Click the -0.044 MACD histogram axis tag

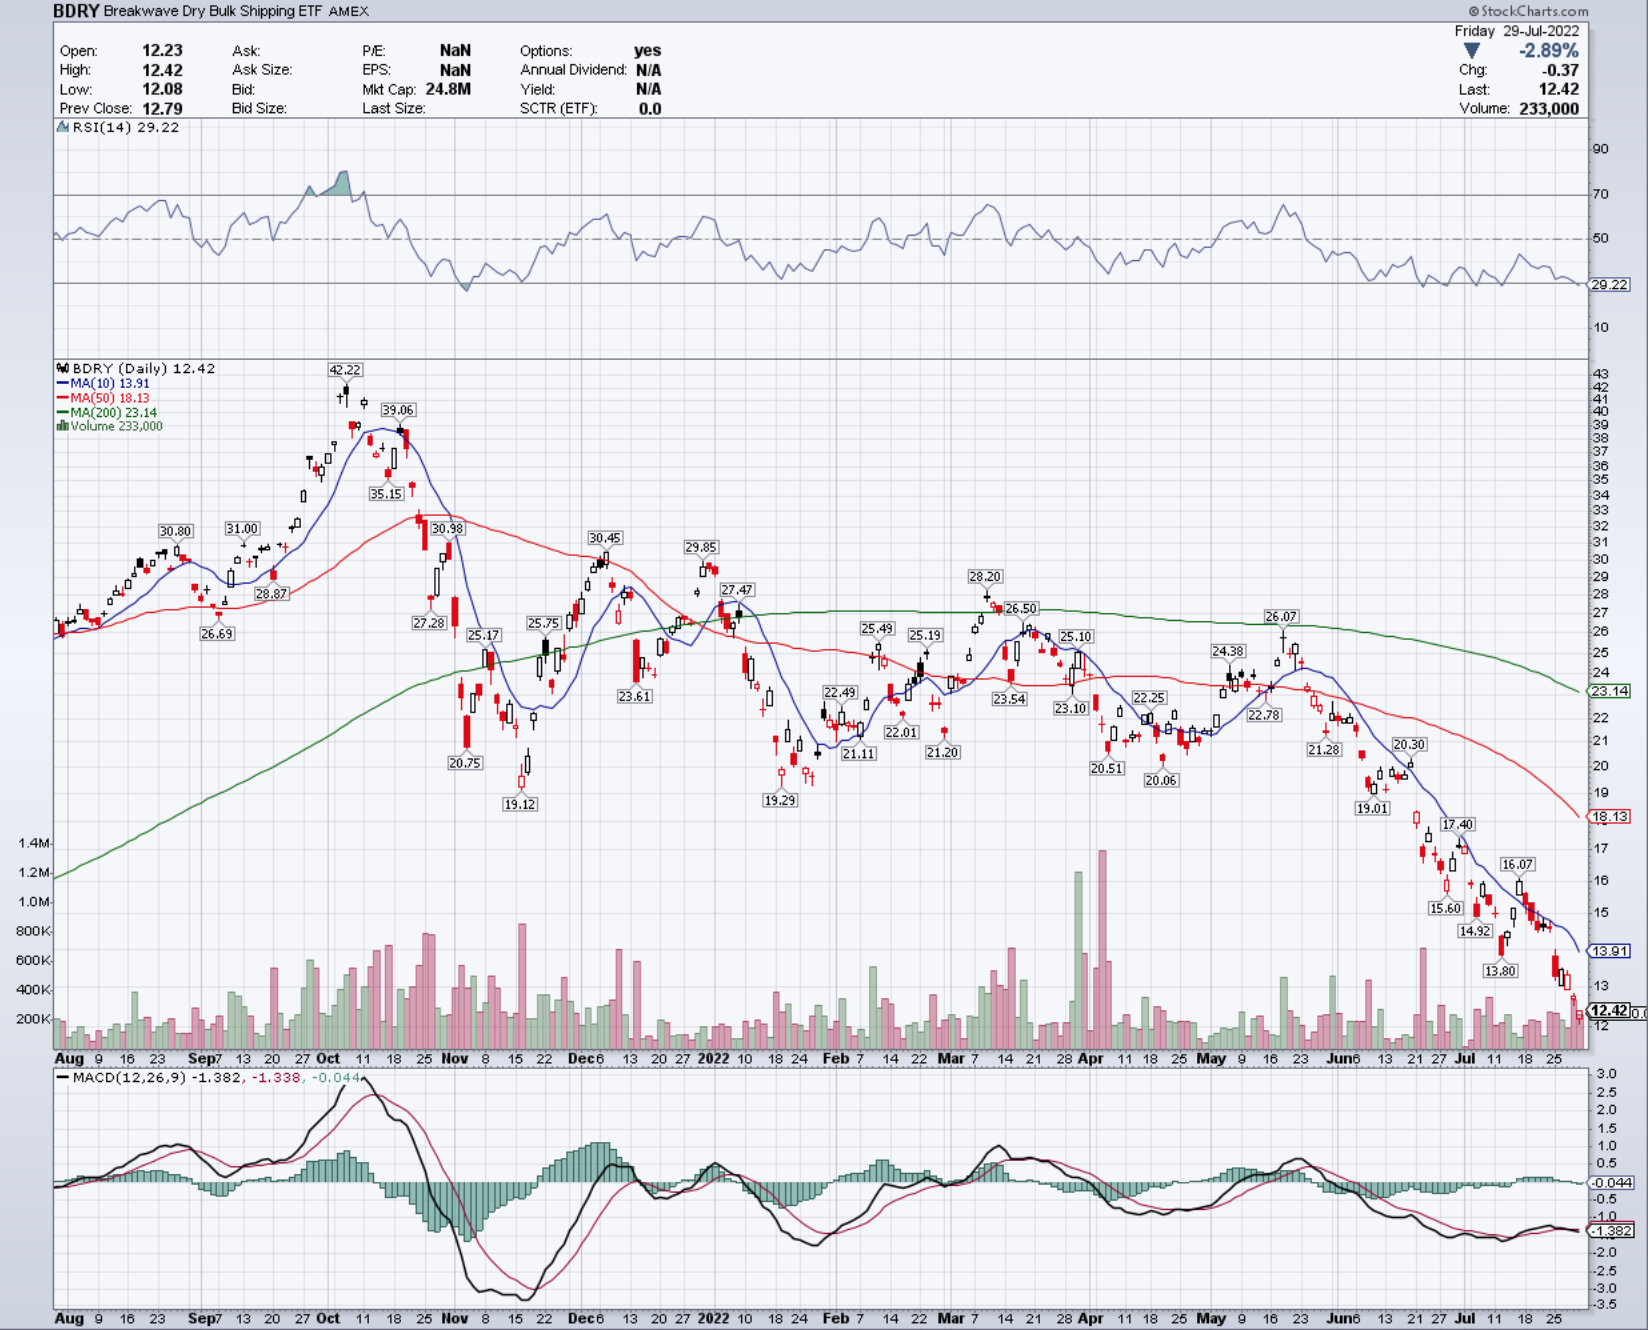pos(1610,1183)
